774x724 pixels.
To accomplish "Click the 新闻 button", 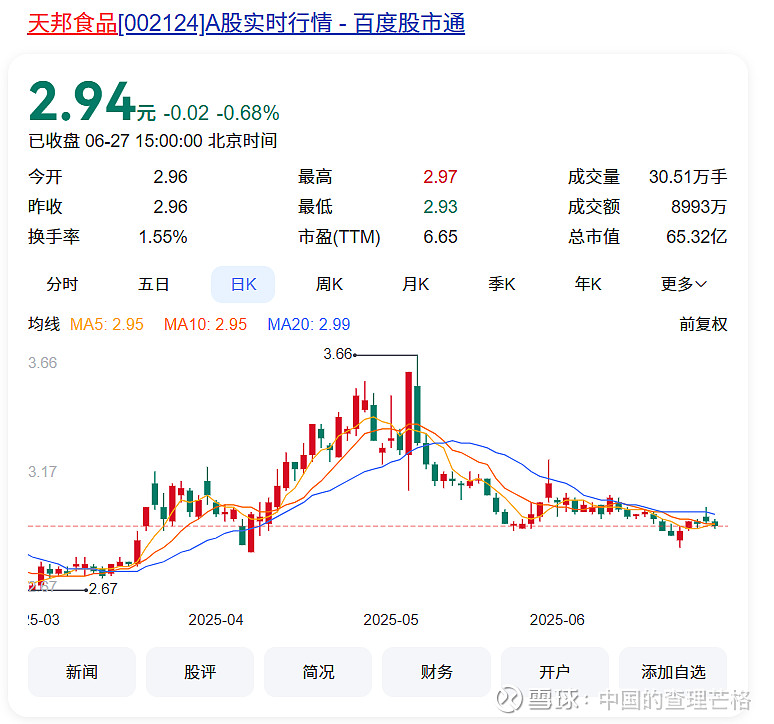I will (x=82, y=672).
